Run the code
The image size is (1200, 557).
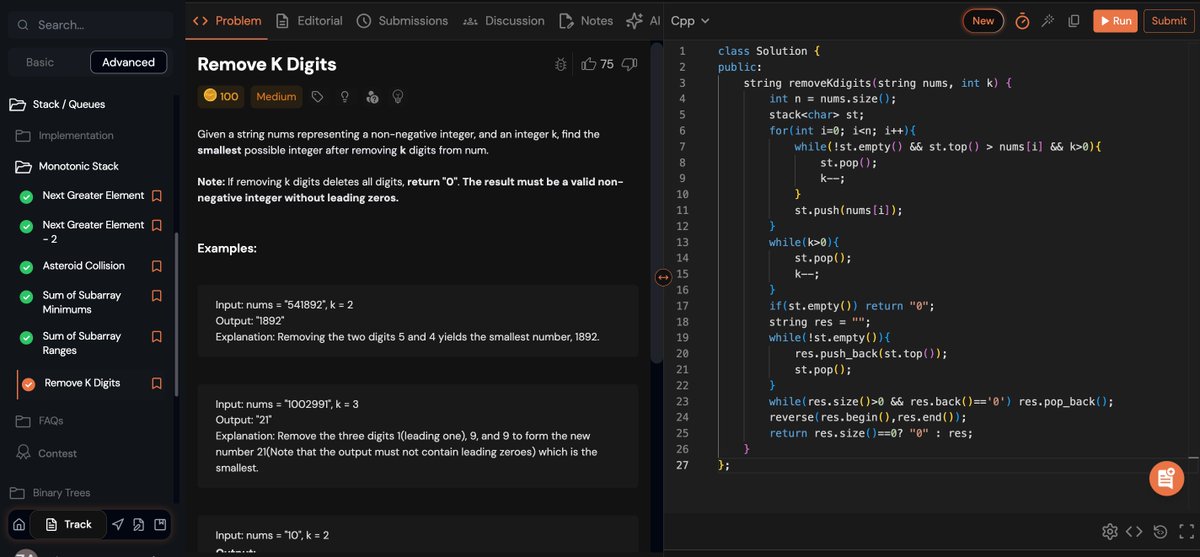click(1115, 20)
